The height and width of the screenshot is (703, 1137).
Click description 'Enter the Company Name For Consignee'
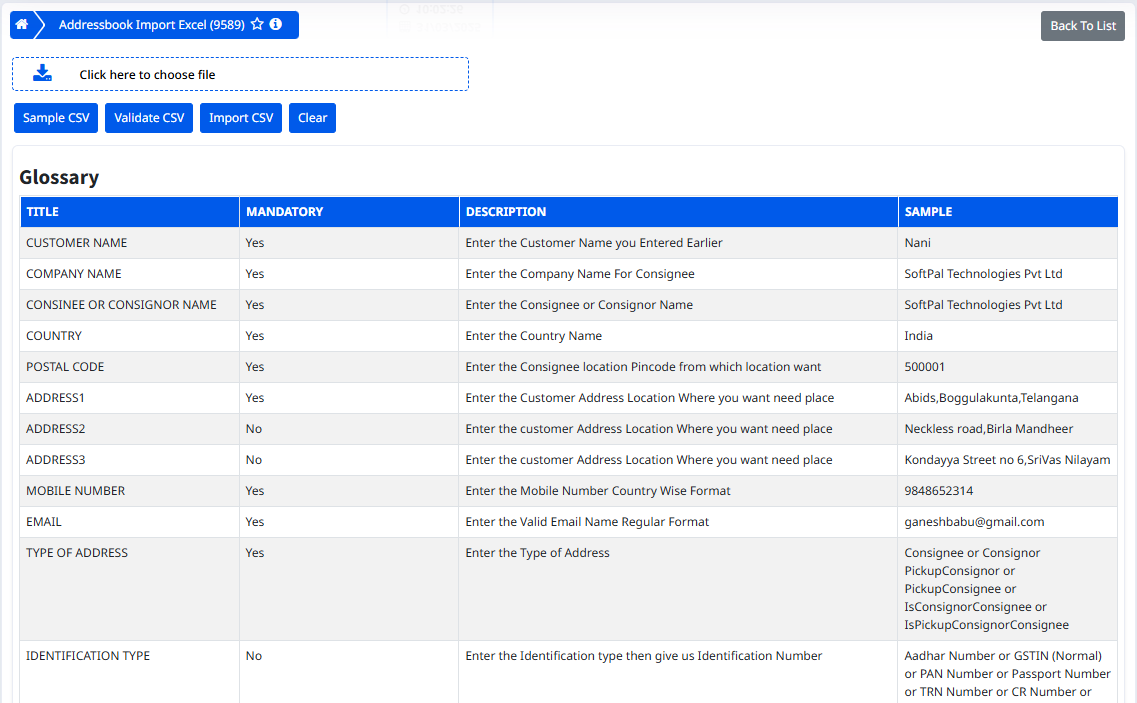point(580,274)
